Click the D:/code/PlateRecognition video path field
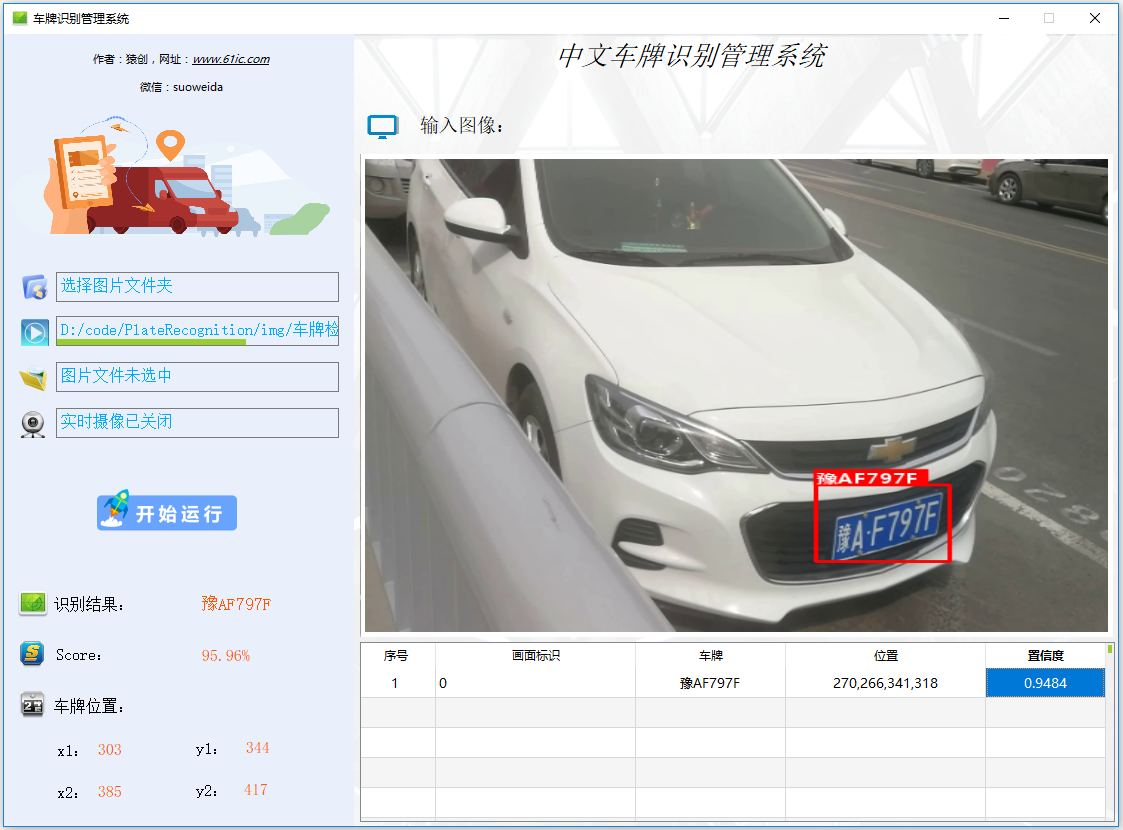 click(197, 330)
